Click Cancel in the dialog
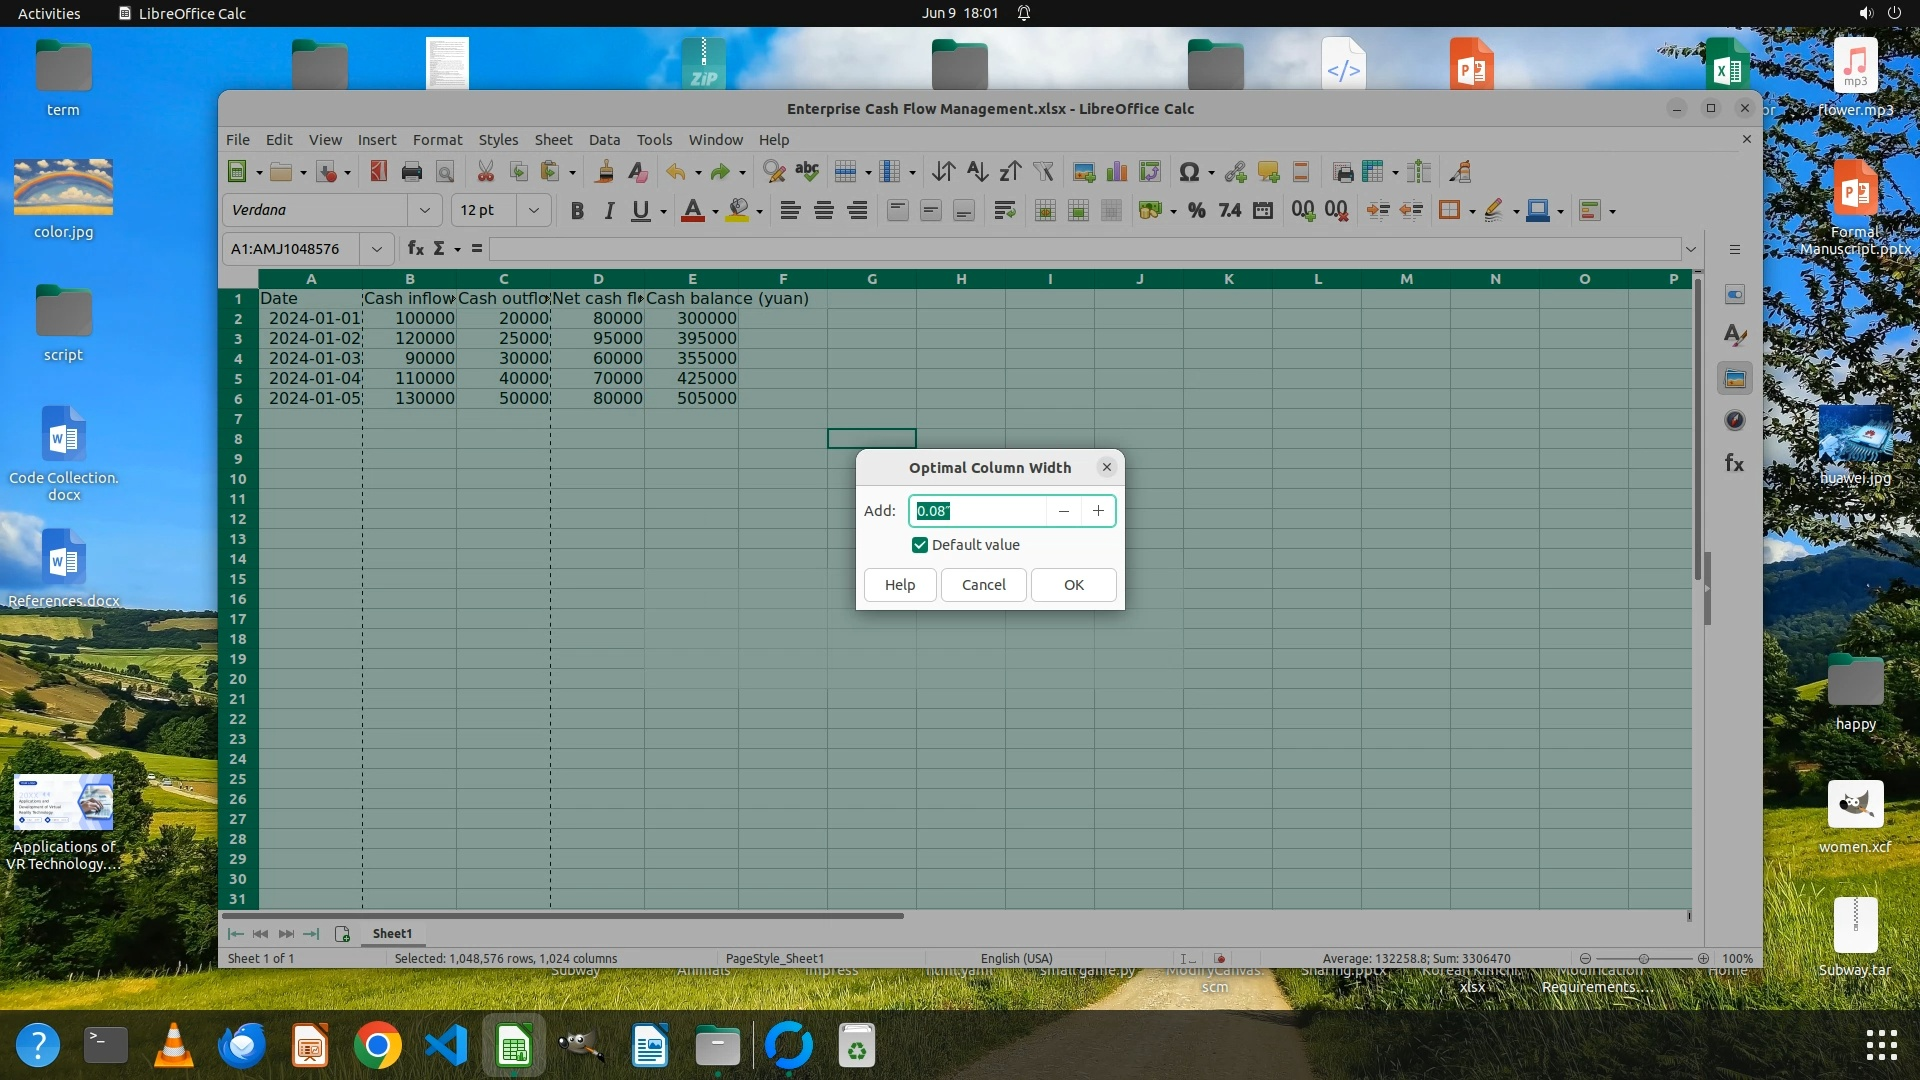1920x1080 pixels. pos(983,585)
